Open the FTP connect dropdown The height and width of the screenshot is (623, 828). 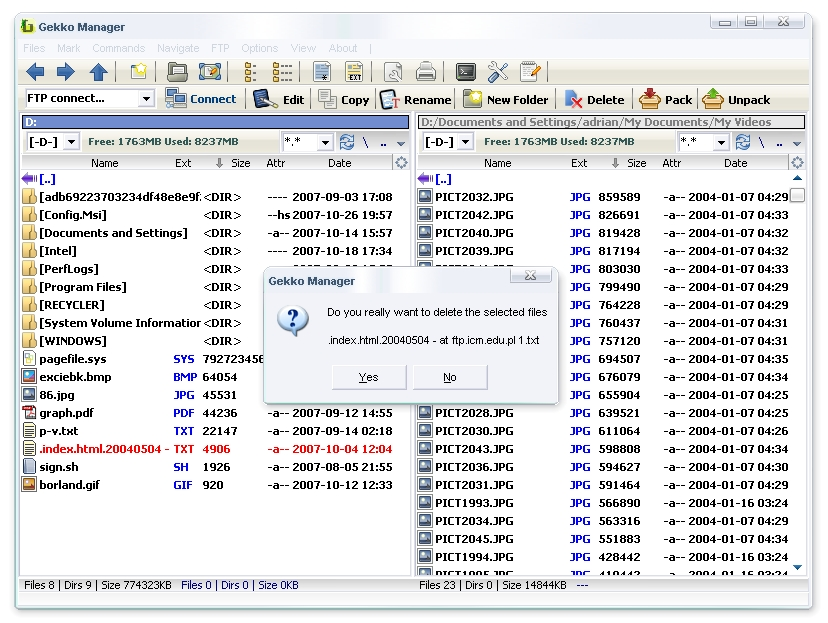(146, 98)
